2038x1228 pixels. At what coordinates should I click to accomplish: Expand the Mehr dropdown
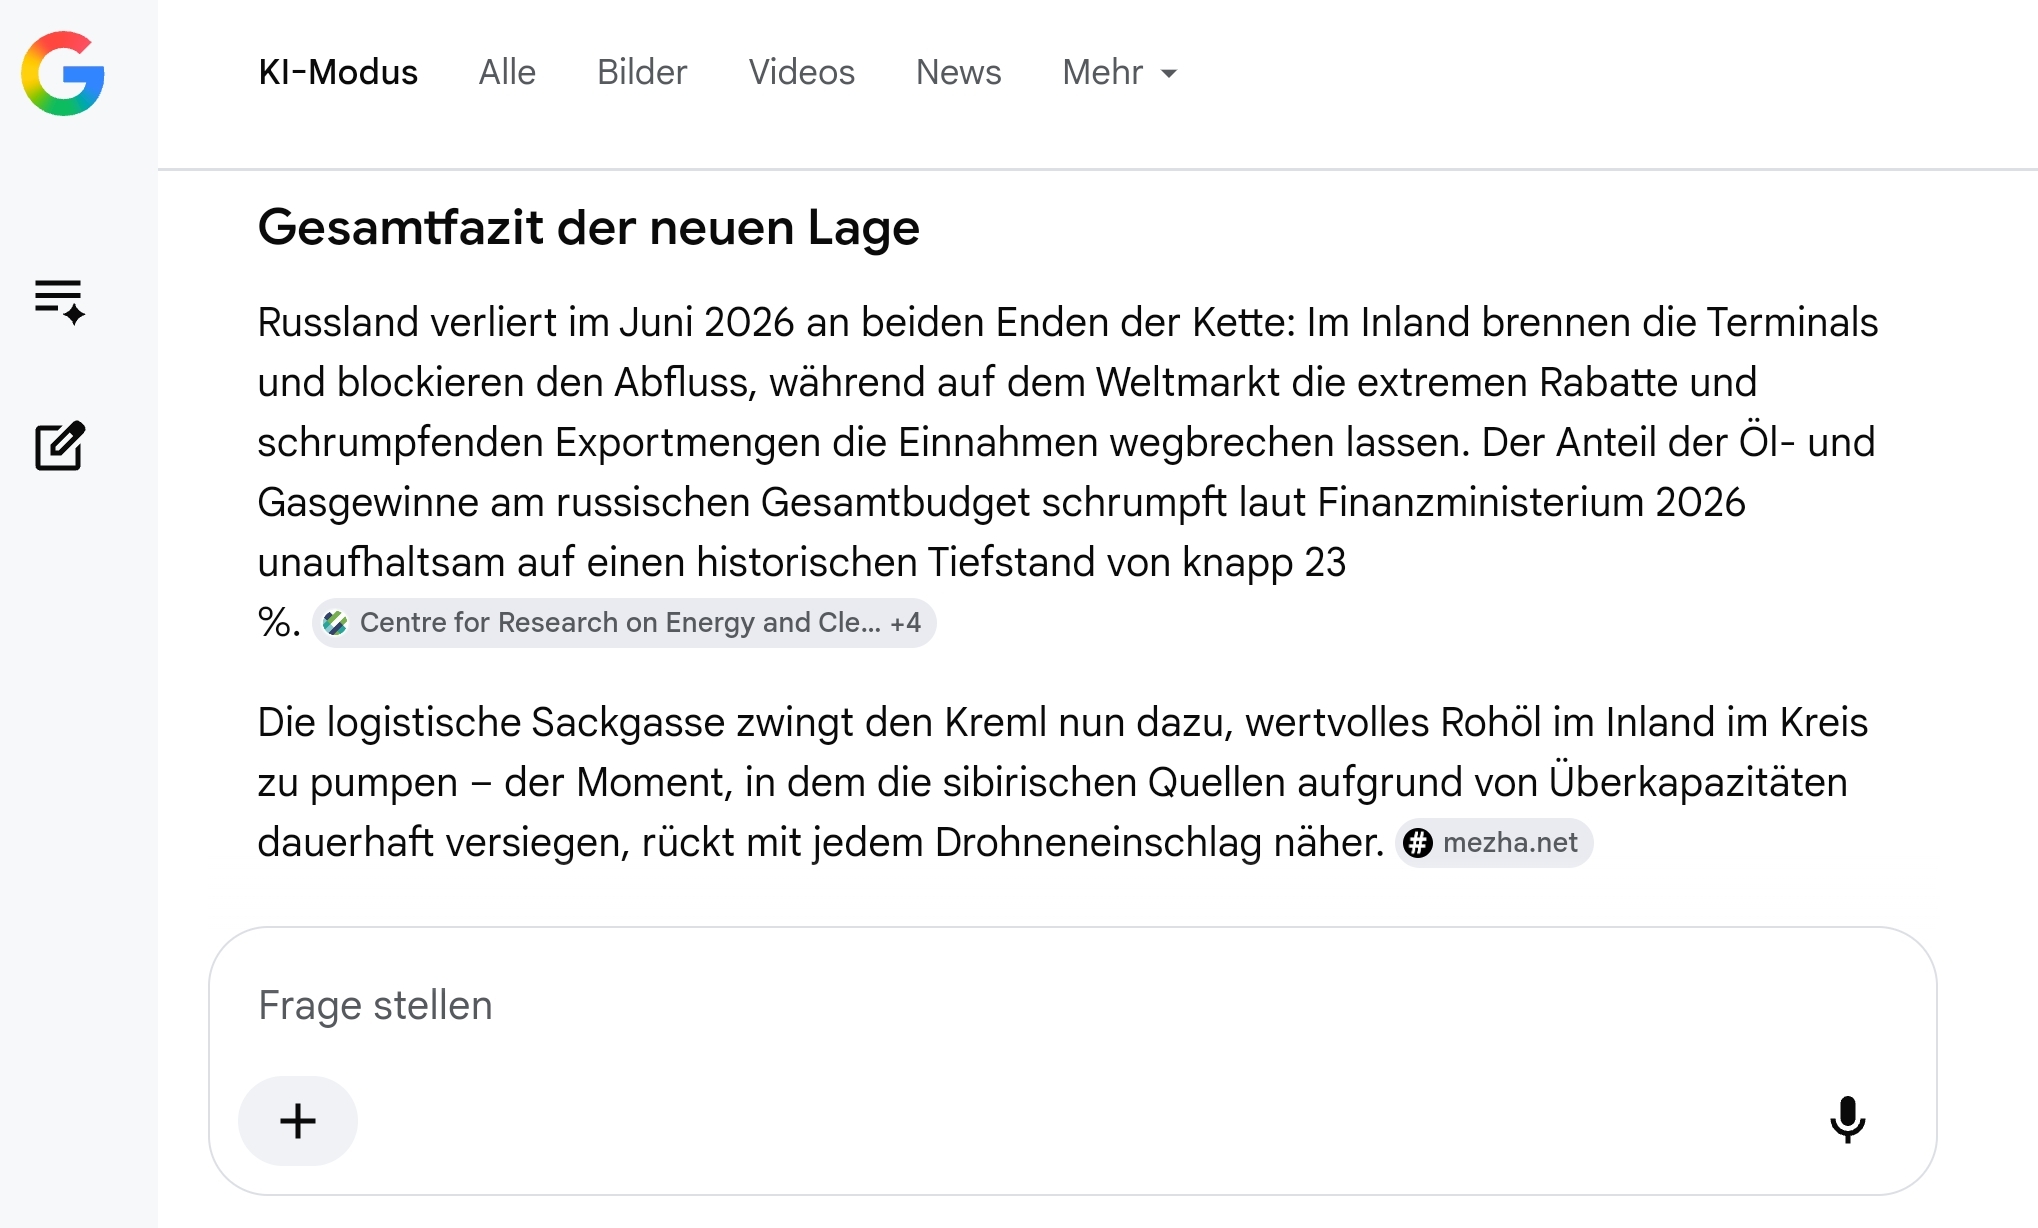coord(1120,72)
